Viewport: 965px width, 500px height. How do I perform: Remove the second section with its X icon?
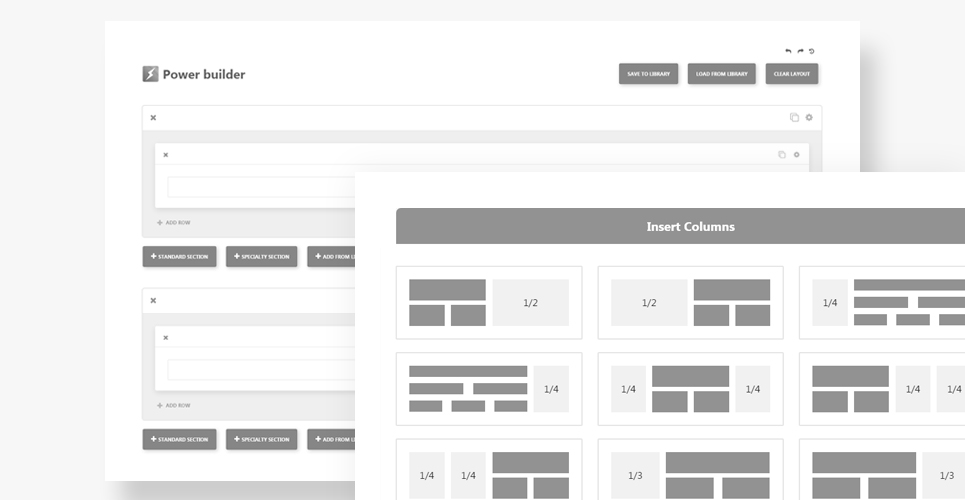point(153,301)
